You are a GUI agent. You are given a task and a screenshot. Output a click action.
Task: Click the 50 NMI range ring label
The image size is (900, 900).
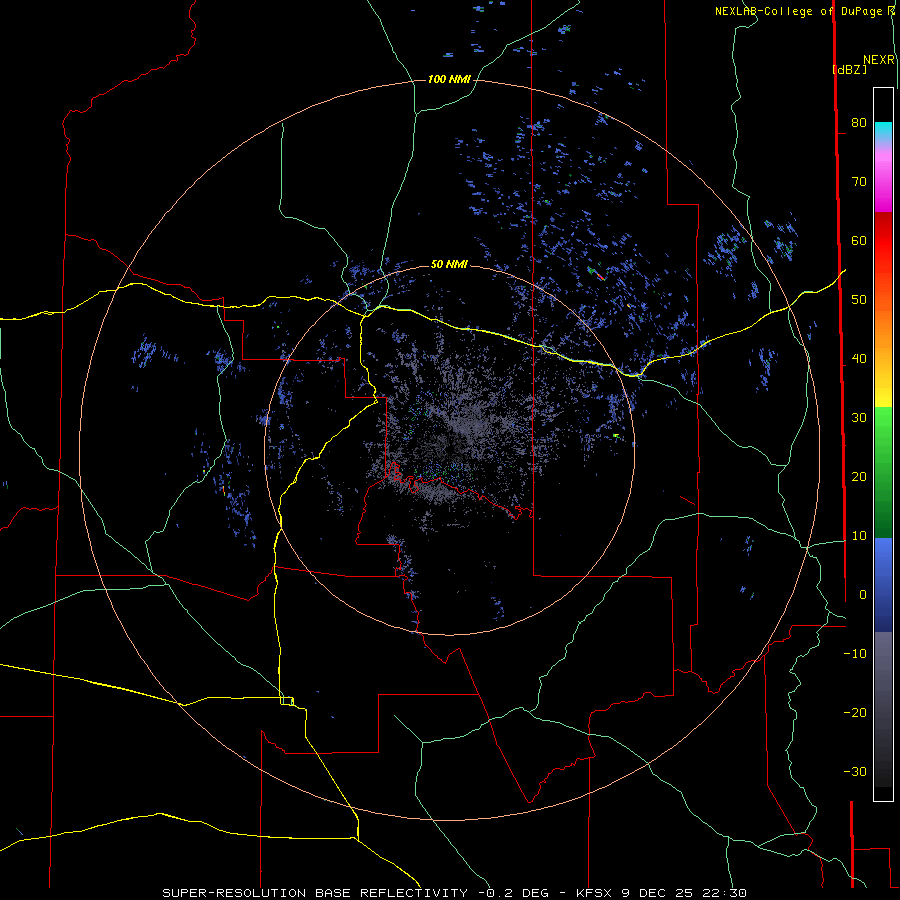point(449,265)
